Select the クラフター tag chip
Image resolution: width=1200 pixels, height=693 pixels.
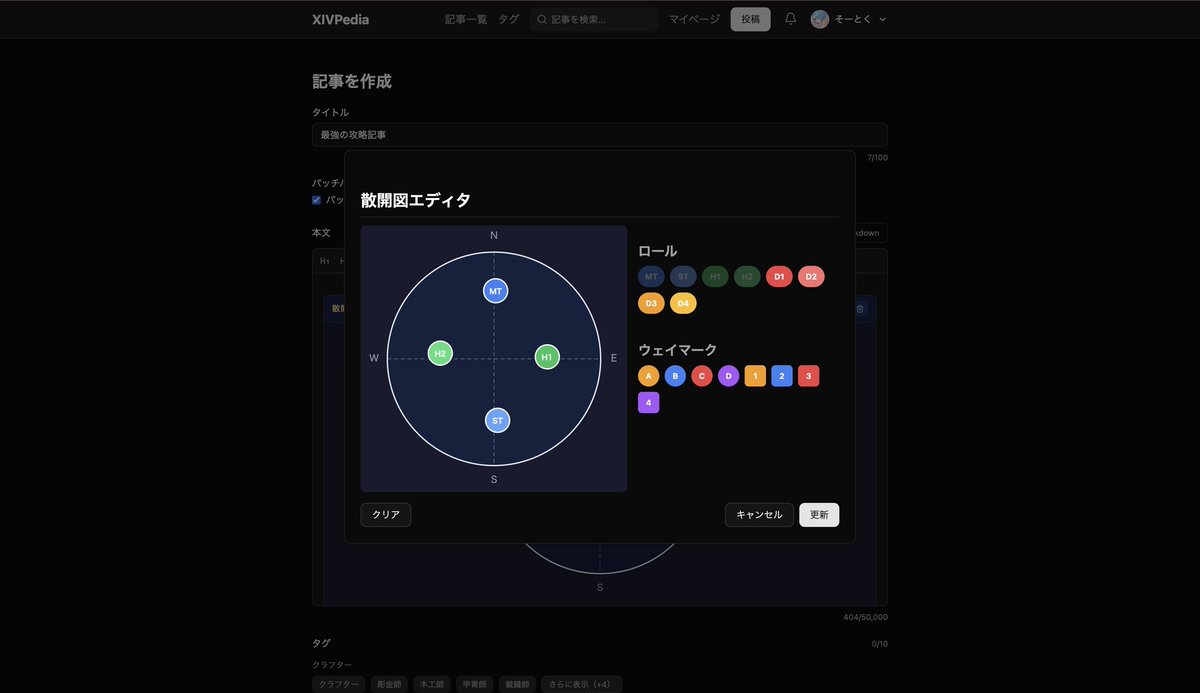(x=338, y=684)
